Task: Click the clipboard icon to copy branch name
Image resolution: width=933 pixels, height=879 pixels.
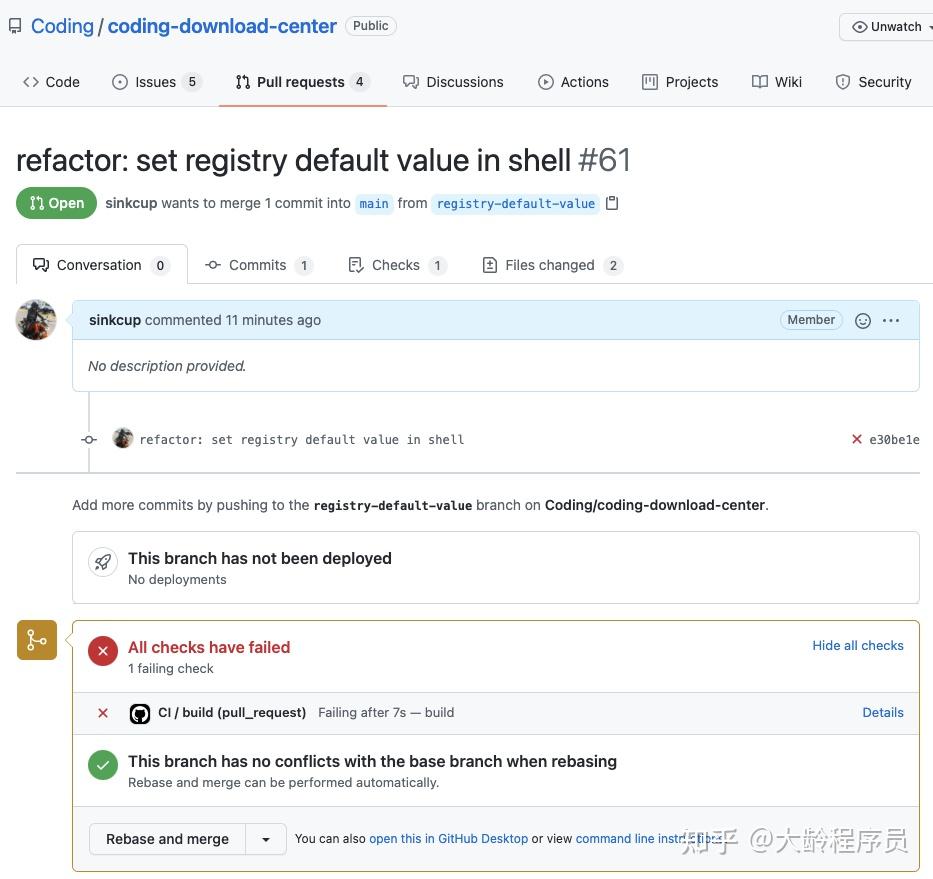Action: point(611,203)
